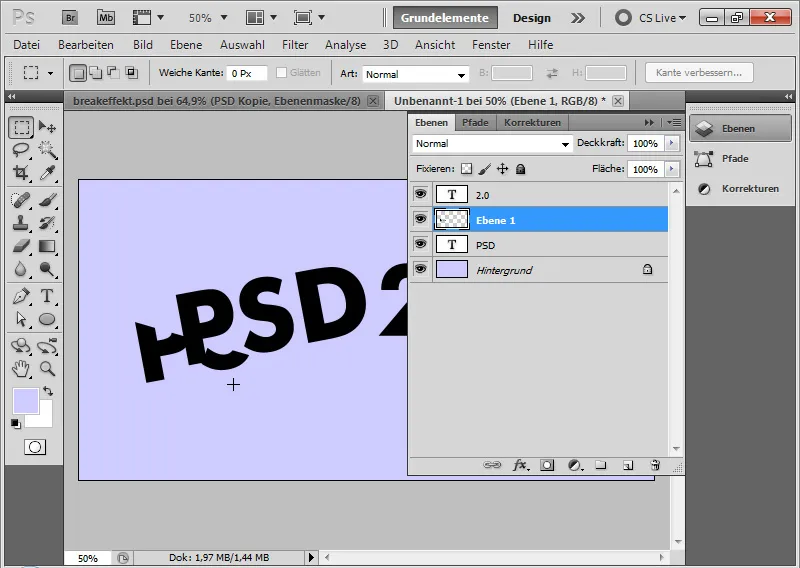Image resolution: width=800 pixels, height=568 pixels.
Task: Switch to breakeffekt.psd document tab
Action: click(x=216, y=101)
